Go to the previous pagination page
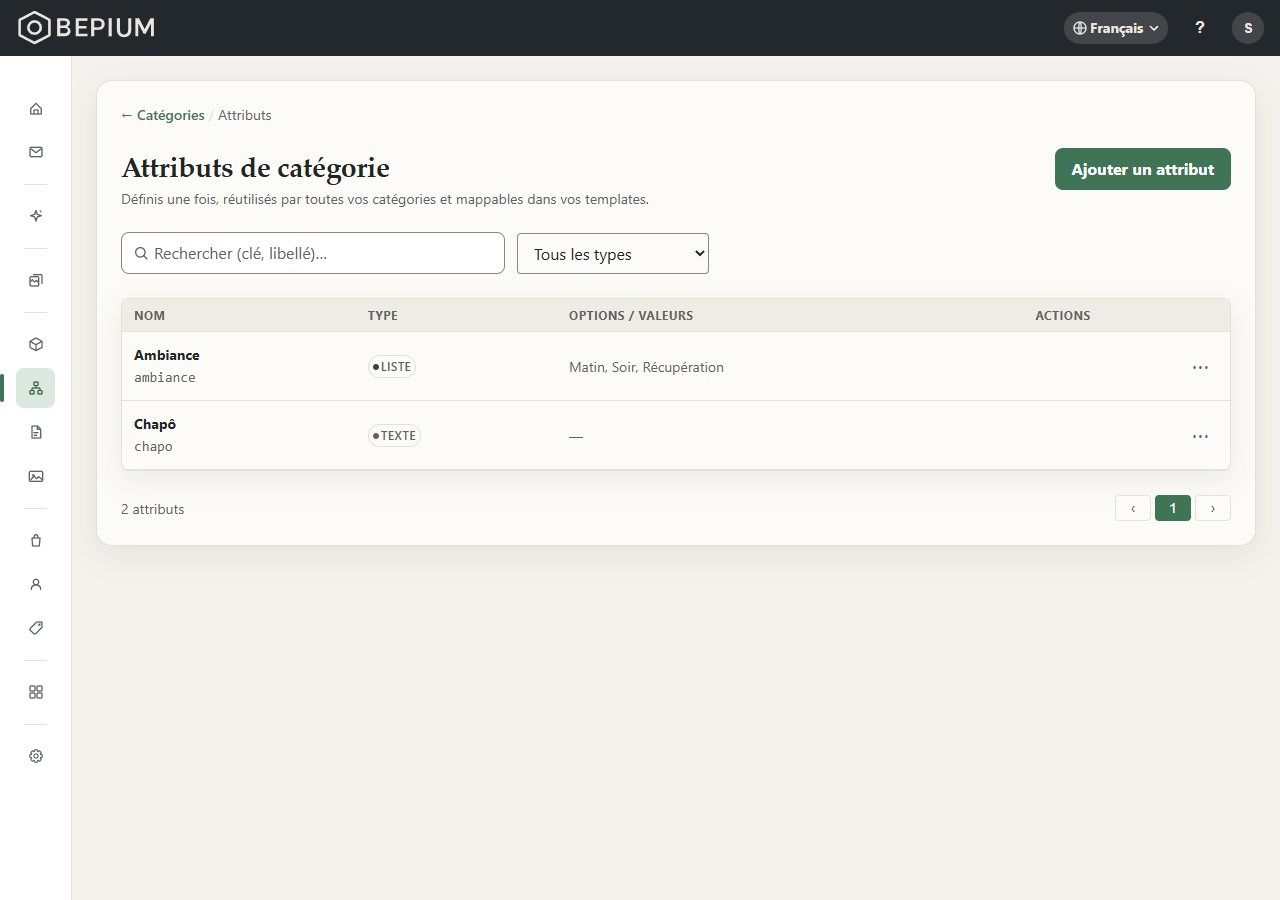This screenshot has width=1280, height=900. click(x=1133, y=508)
